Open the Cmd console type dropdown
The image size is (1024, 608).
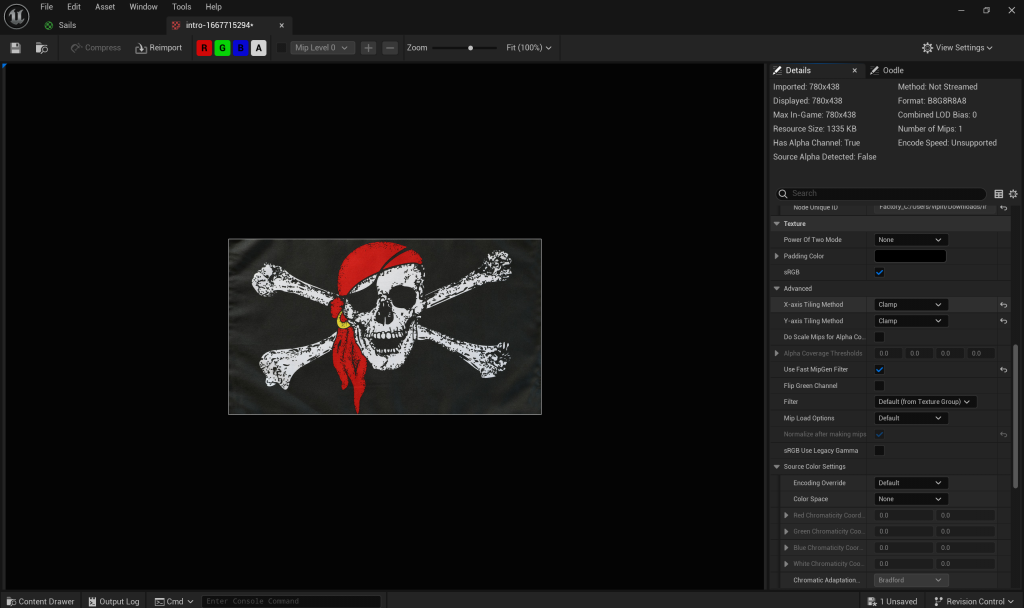(x=174, y=601)
